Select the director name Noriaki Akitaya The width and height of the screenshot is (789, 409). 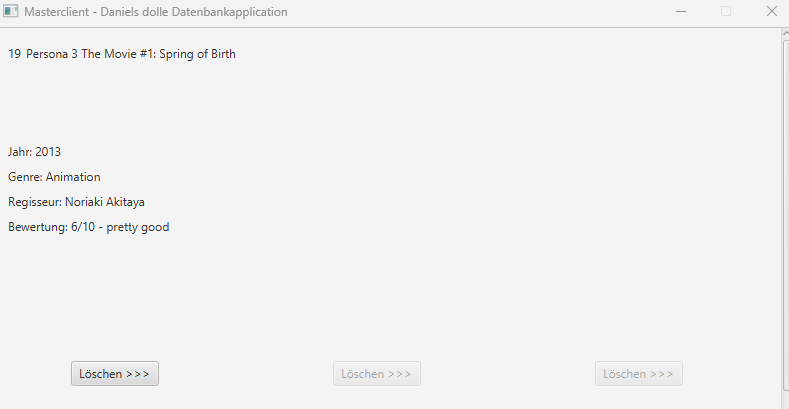[x=105, y=202]
